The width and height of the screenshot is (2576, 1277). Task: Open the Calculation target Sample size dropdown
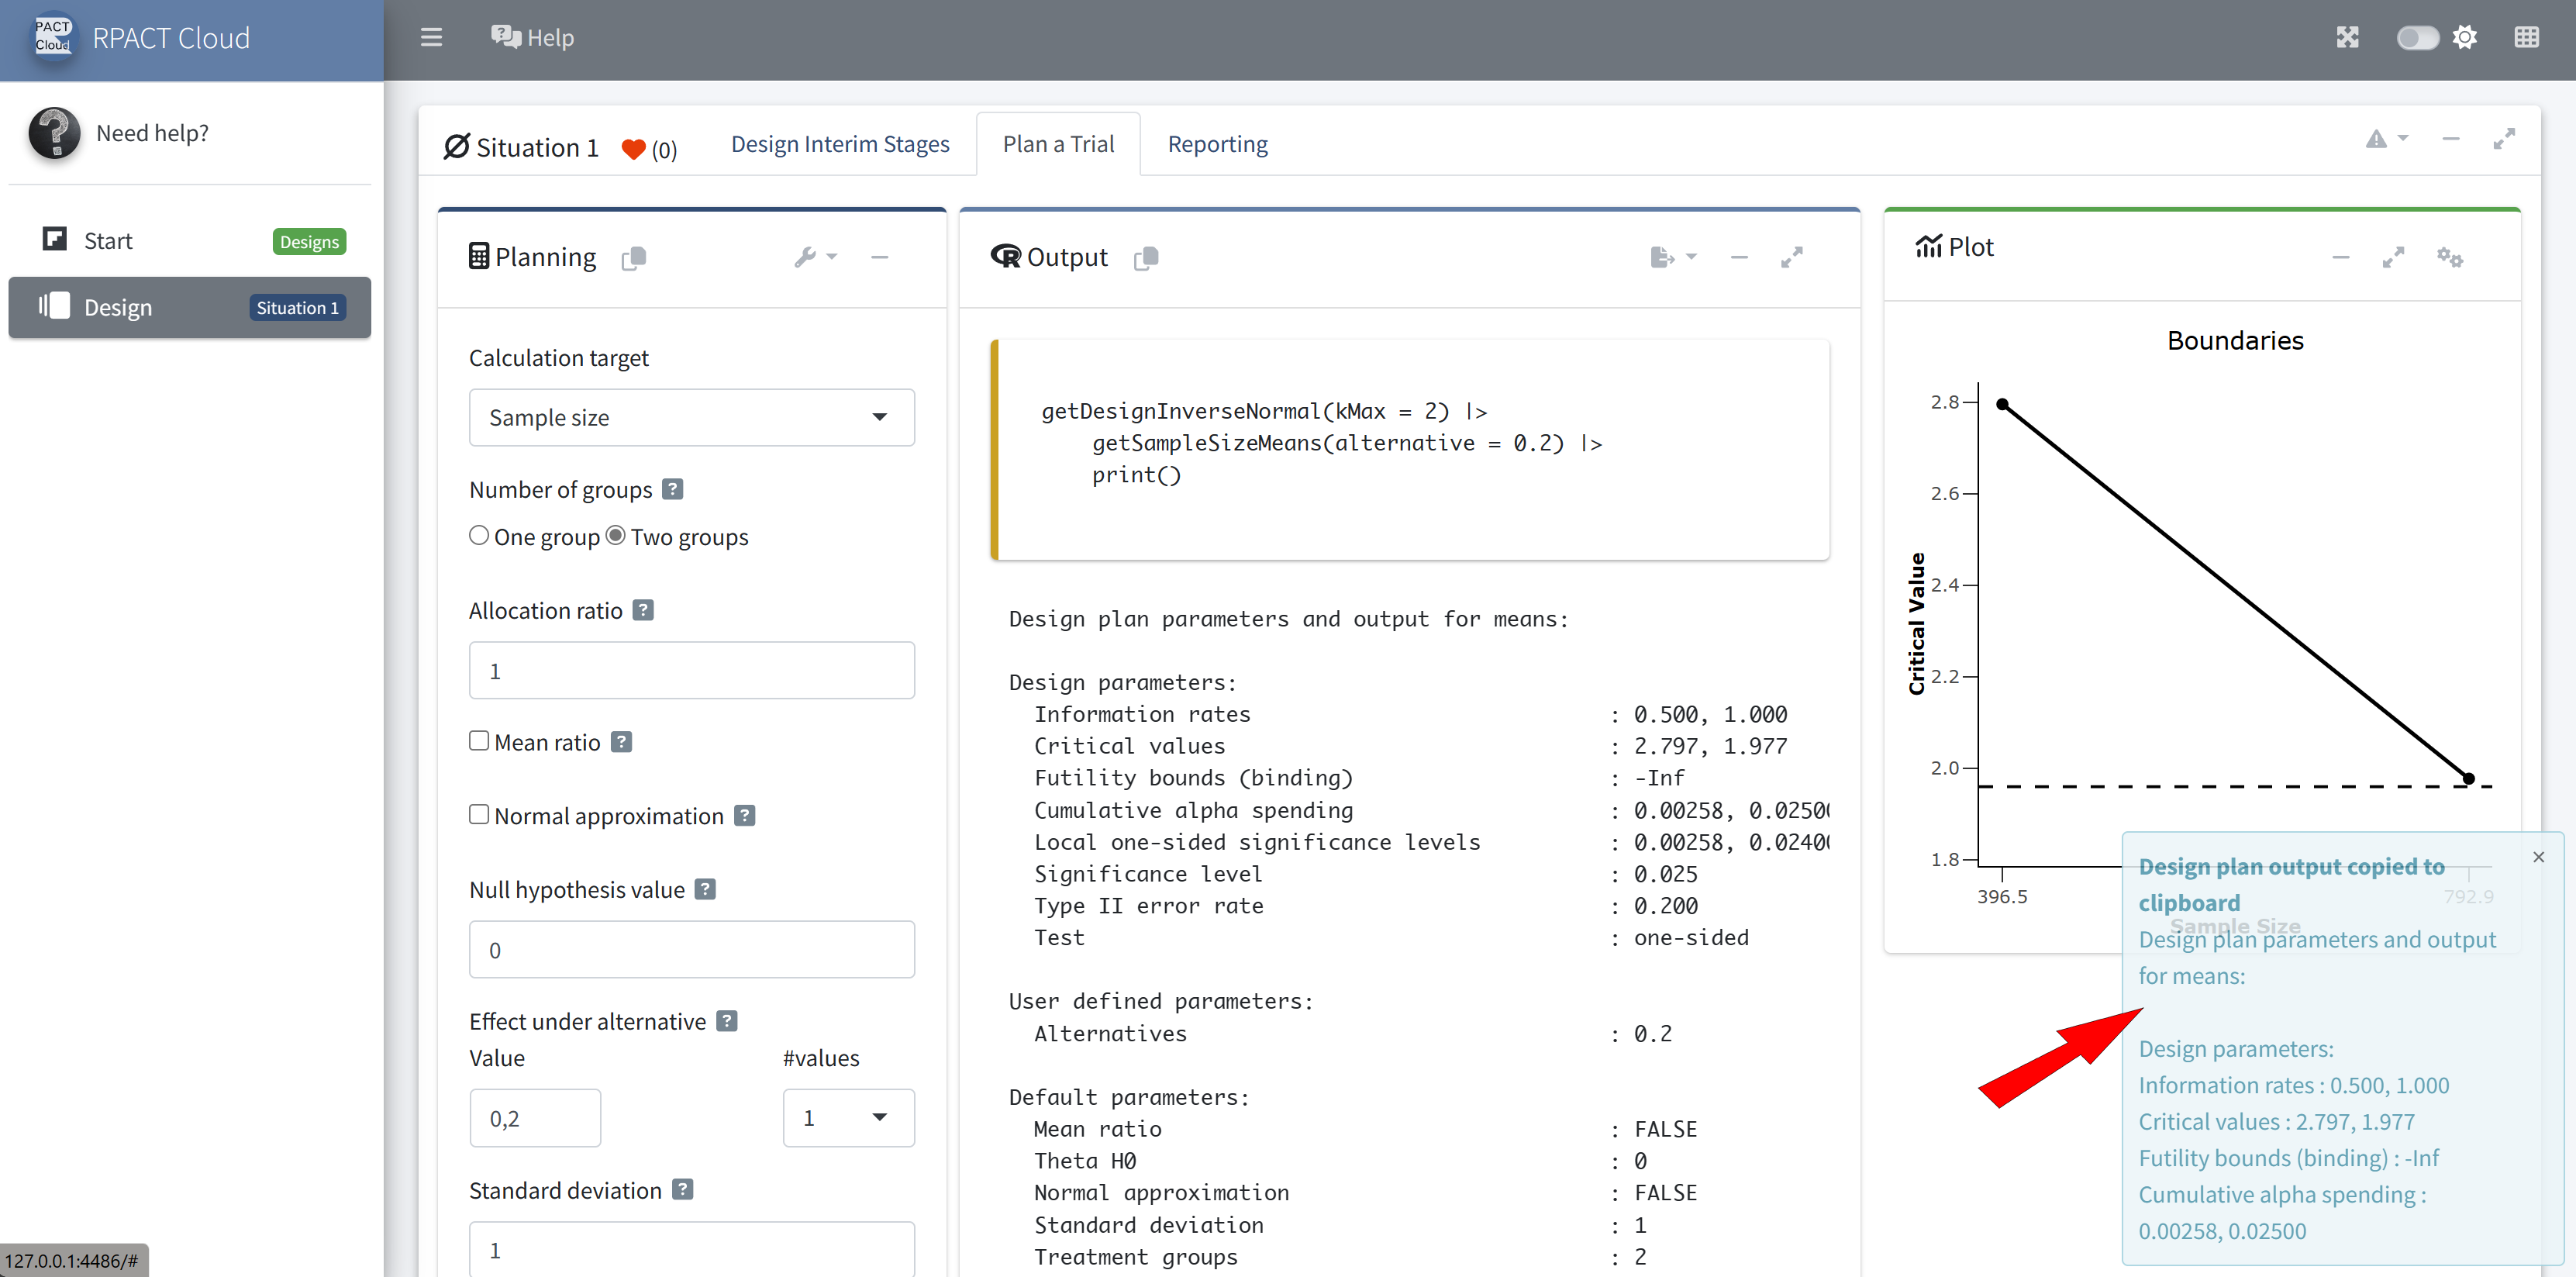tap(691, 417)
